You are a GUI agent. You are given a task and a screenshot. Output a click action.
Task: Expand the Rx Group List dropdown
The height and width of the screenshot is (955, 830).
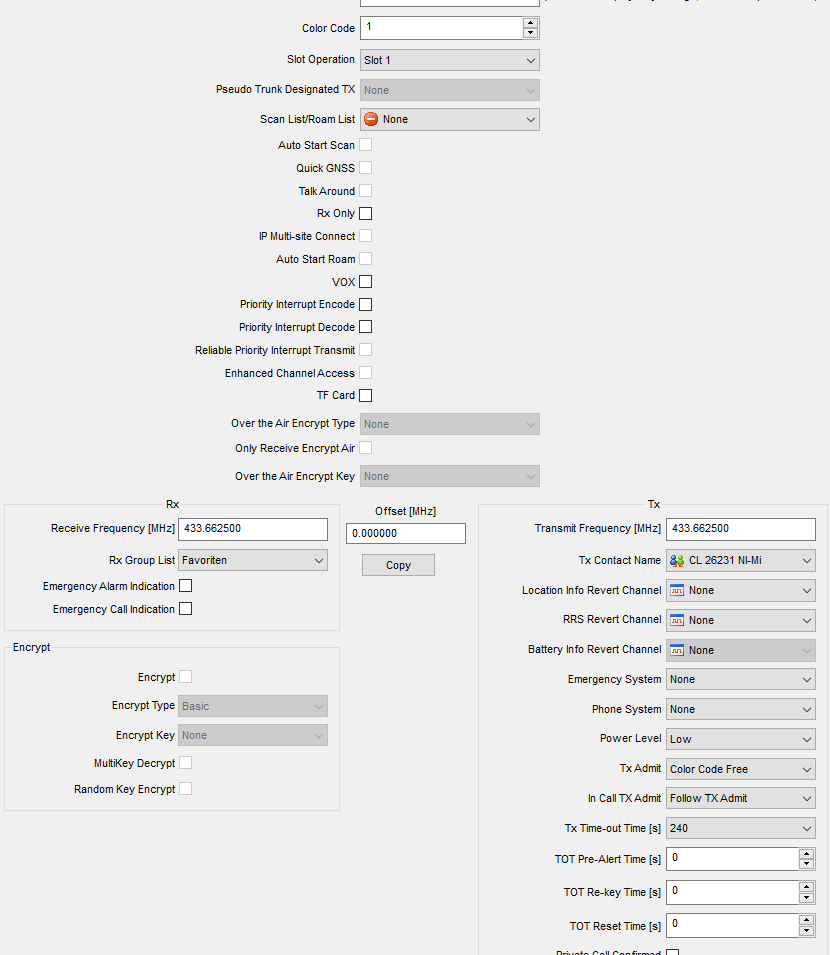click(253, 560)
